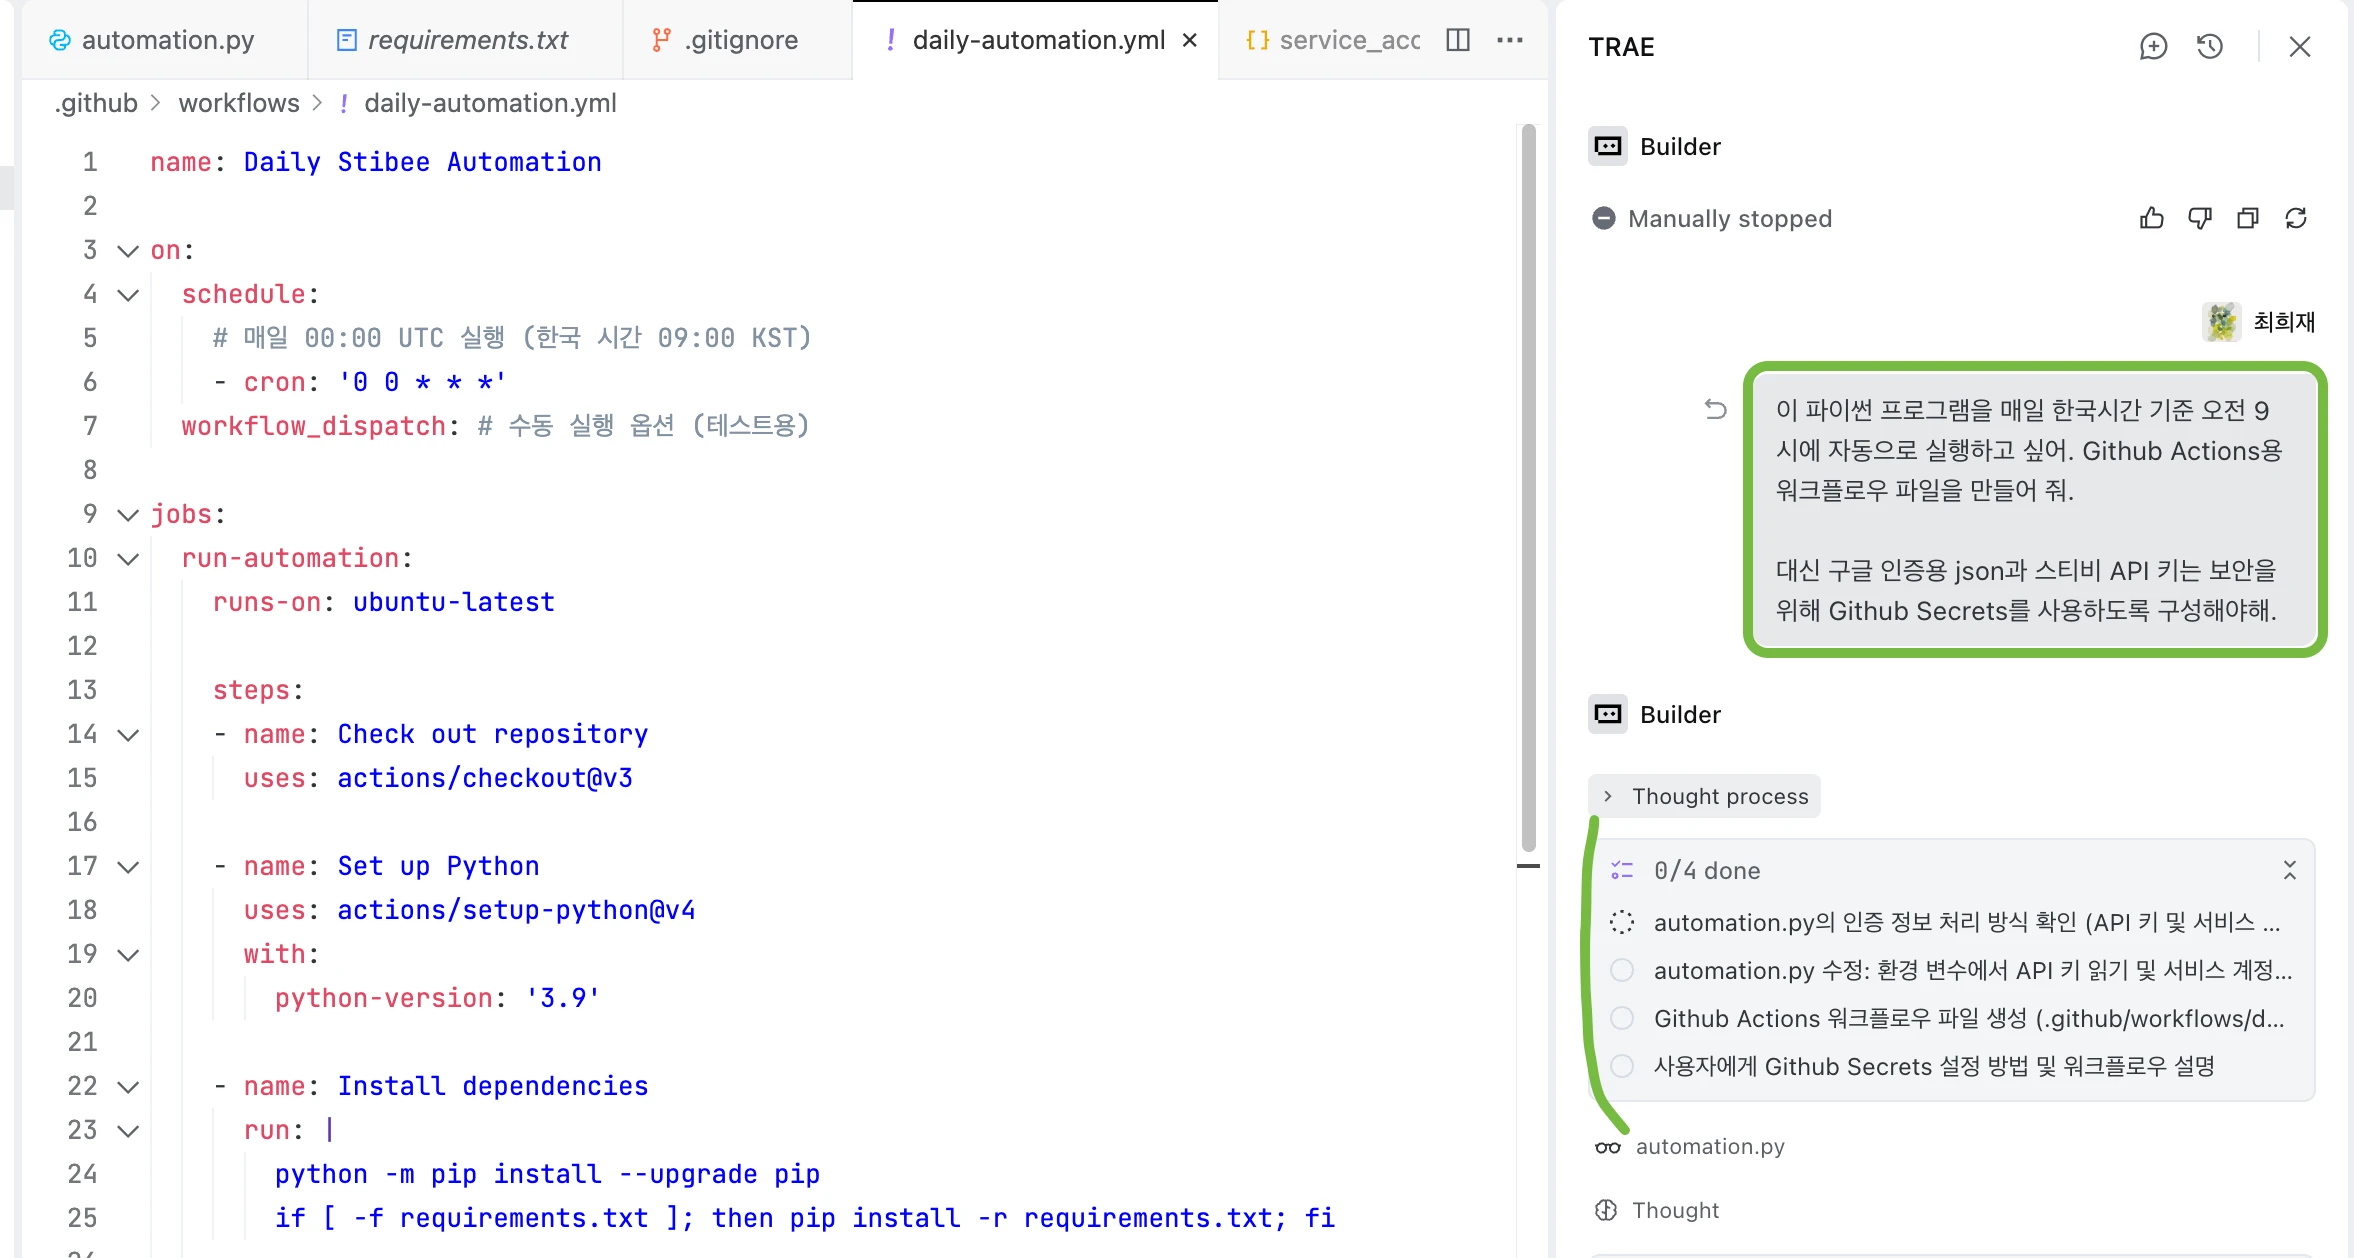The width and height of the screenshot is (2354, 1258).
Task: Copy the response with copy icon
Action: (2247, 218)
